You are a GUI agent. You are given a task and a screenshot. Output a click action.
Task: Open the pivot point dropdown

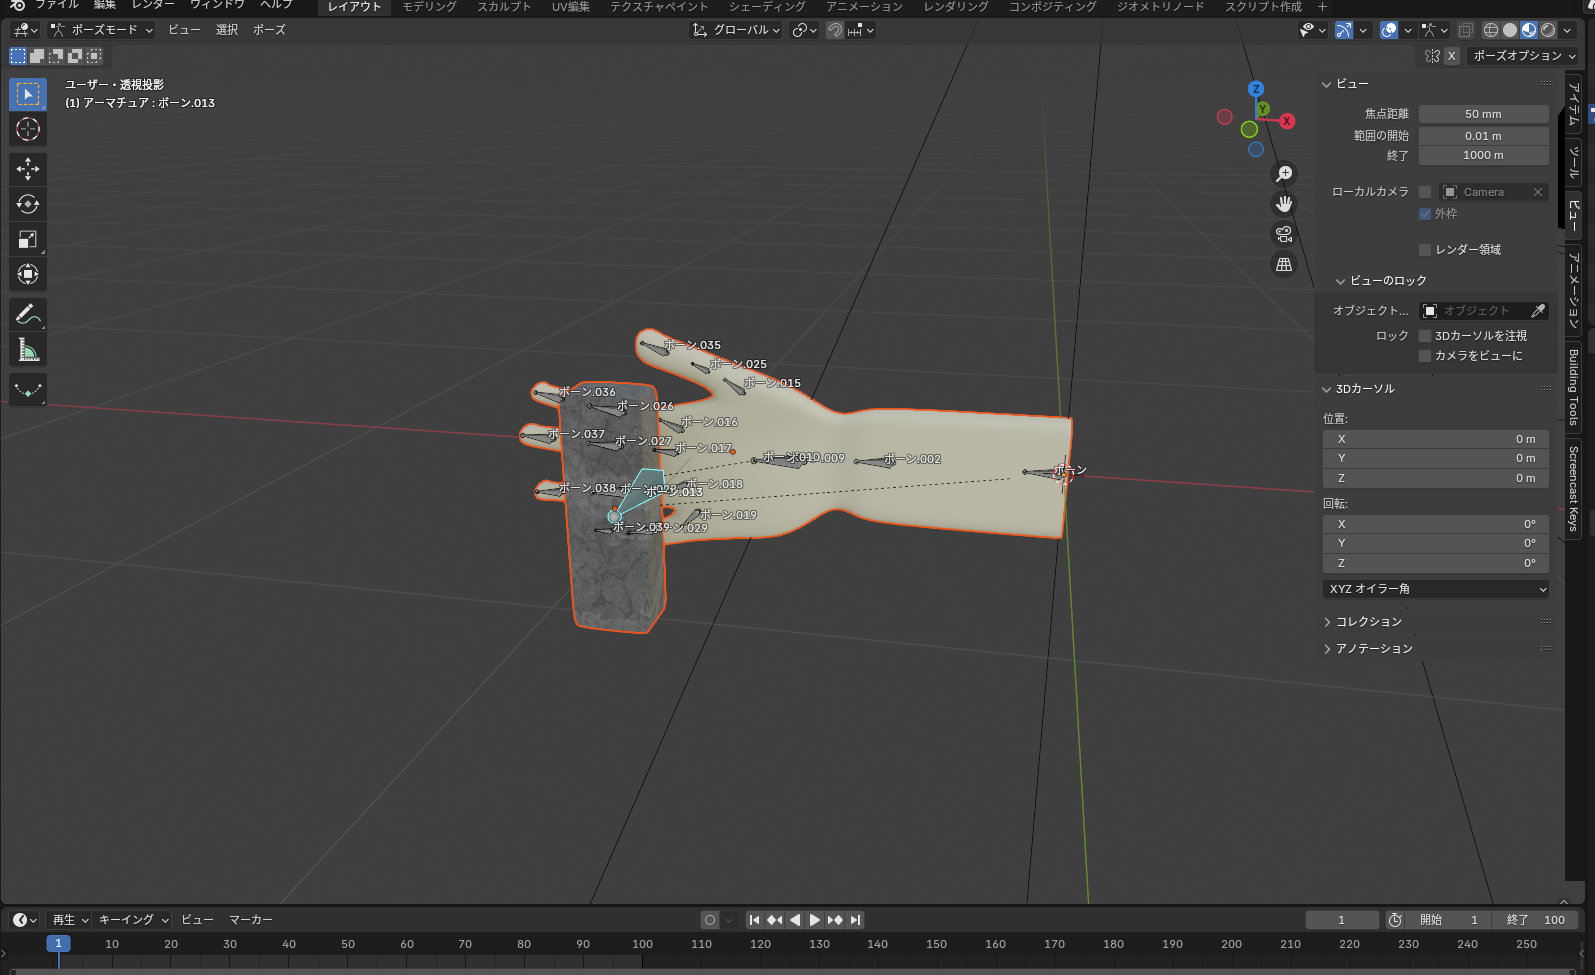coord(804,30)
